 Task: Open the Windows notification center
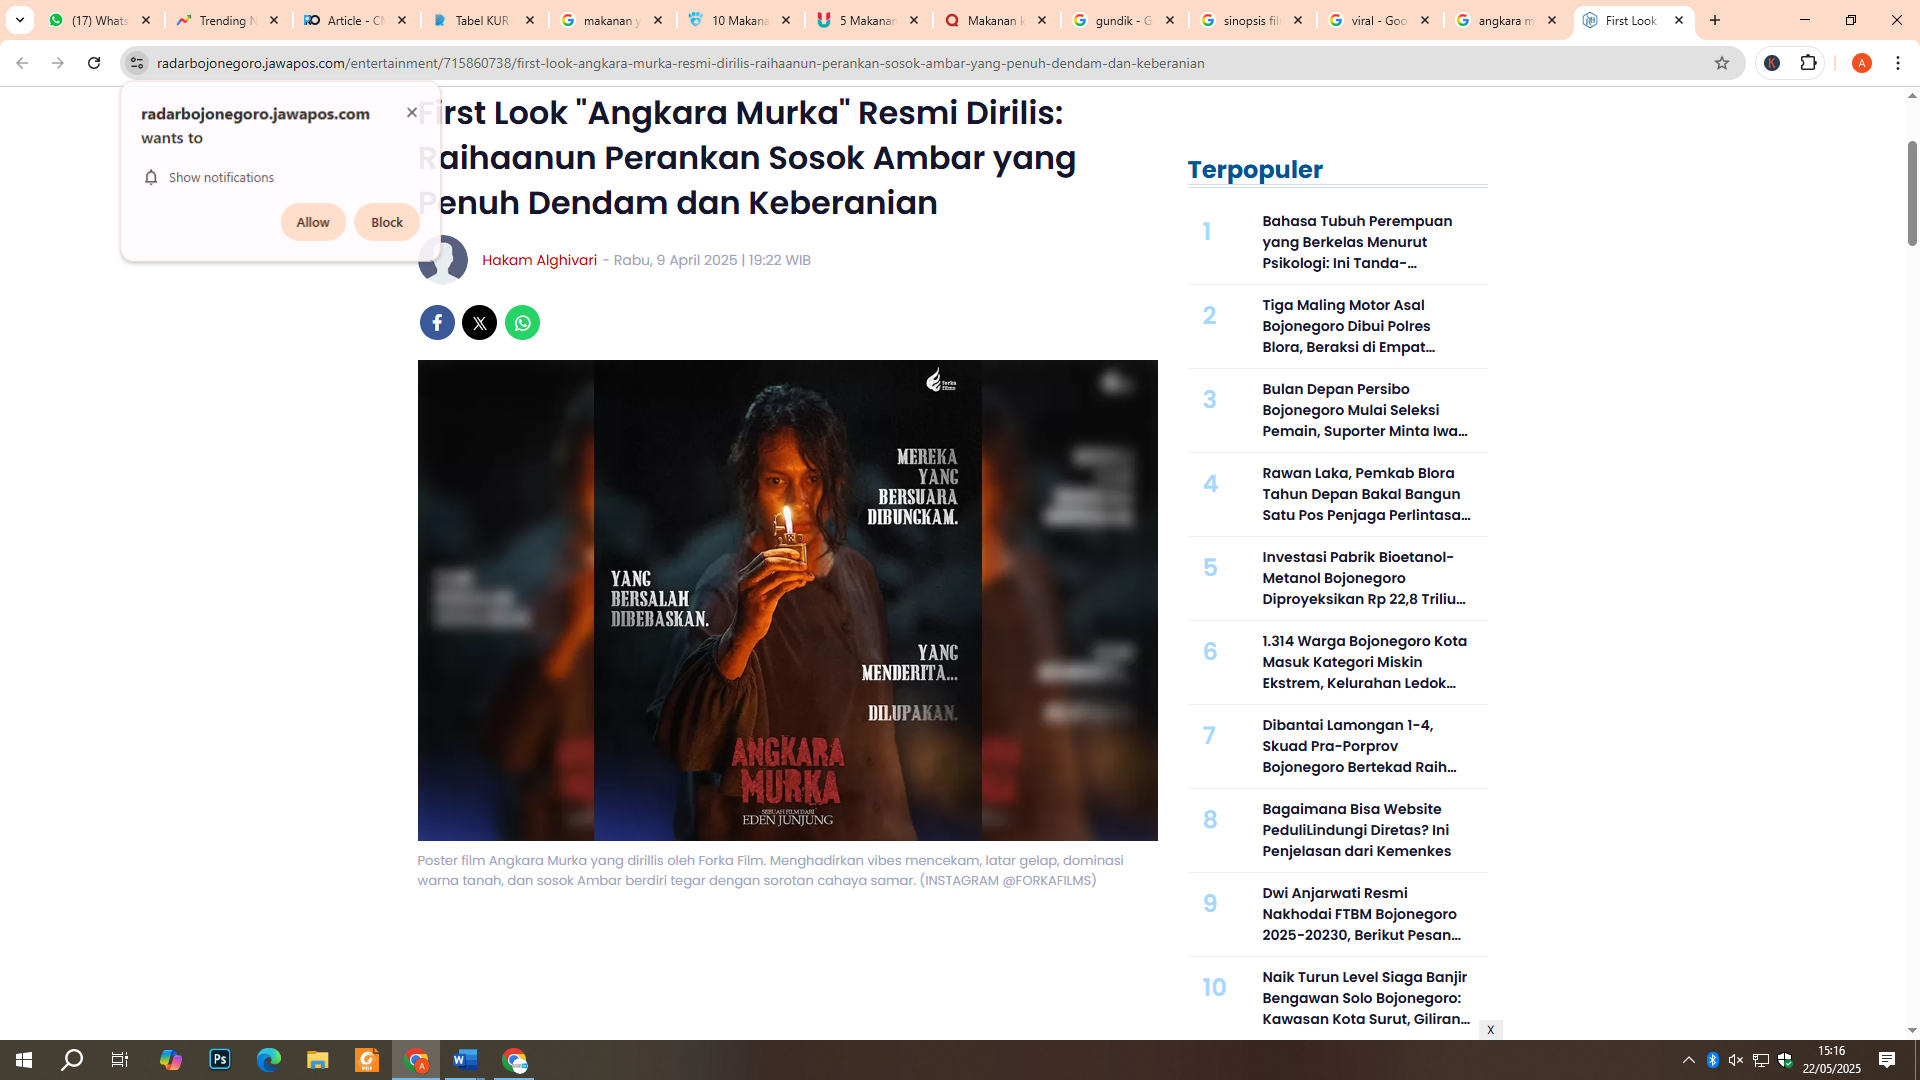1887,1060
